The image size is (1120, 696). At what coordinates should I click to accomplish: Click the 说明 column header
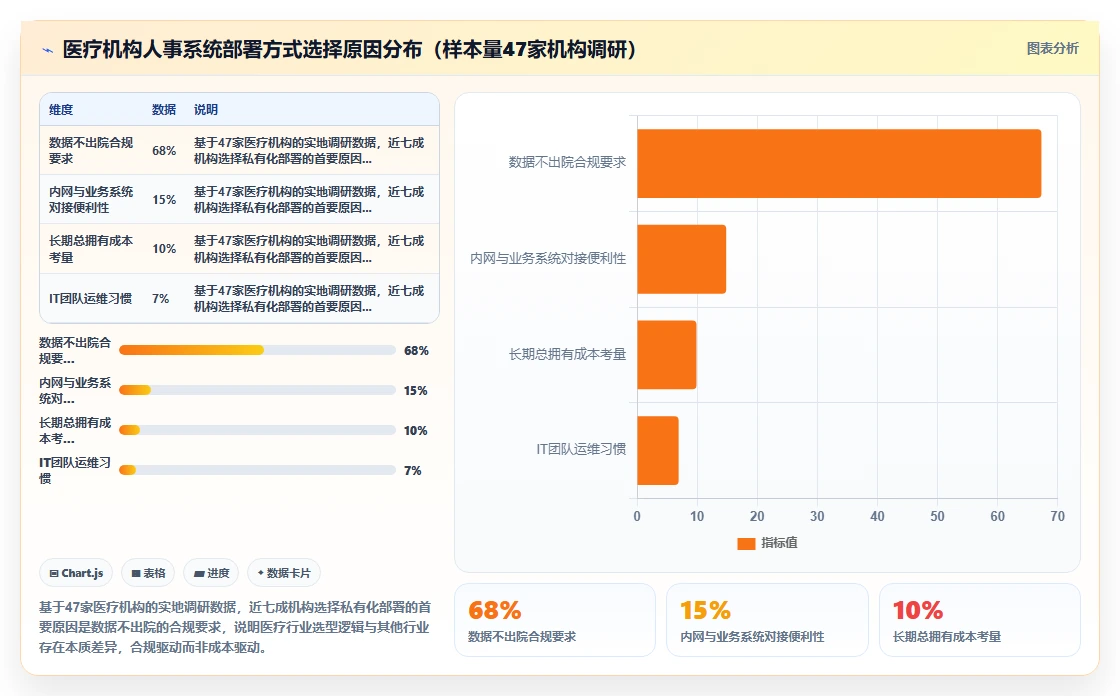click(x=206, y=109)
